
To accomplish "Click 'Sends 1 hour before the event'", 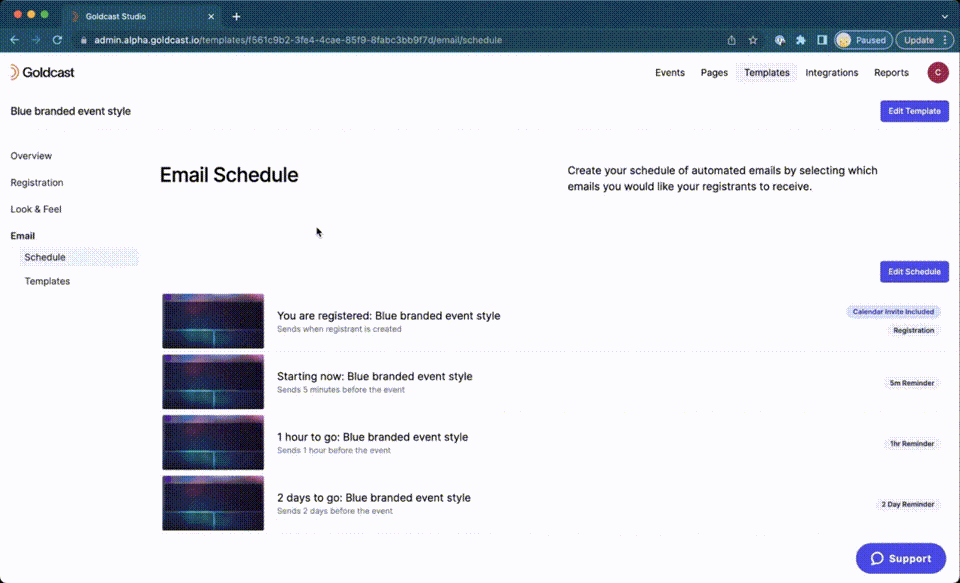I will [334, 450].
